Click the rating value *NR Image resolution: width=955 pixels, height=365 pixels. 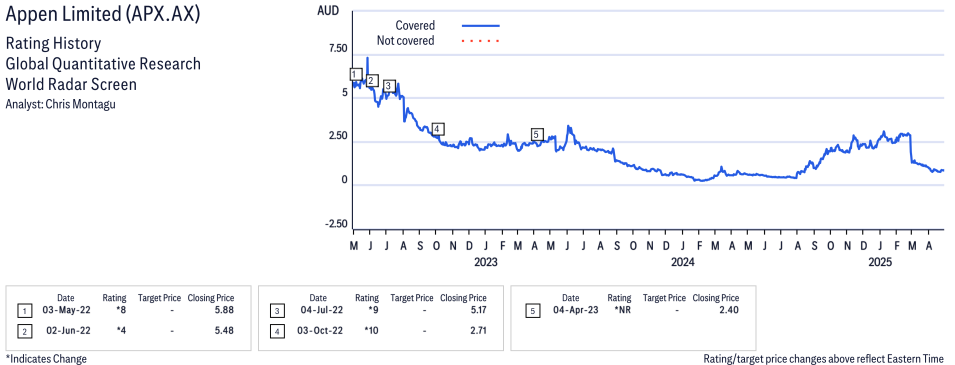[623, 310]
